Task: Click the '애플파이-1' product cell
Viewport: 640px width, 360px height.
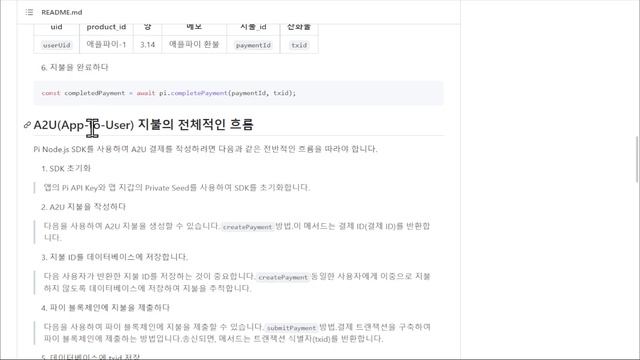Action: click(x=106, y=44)
